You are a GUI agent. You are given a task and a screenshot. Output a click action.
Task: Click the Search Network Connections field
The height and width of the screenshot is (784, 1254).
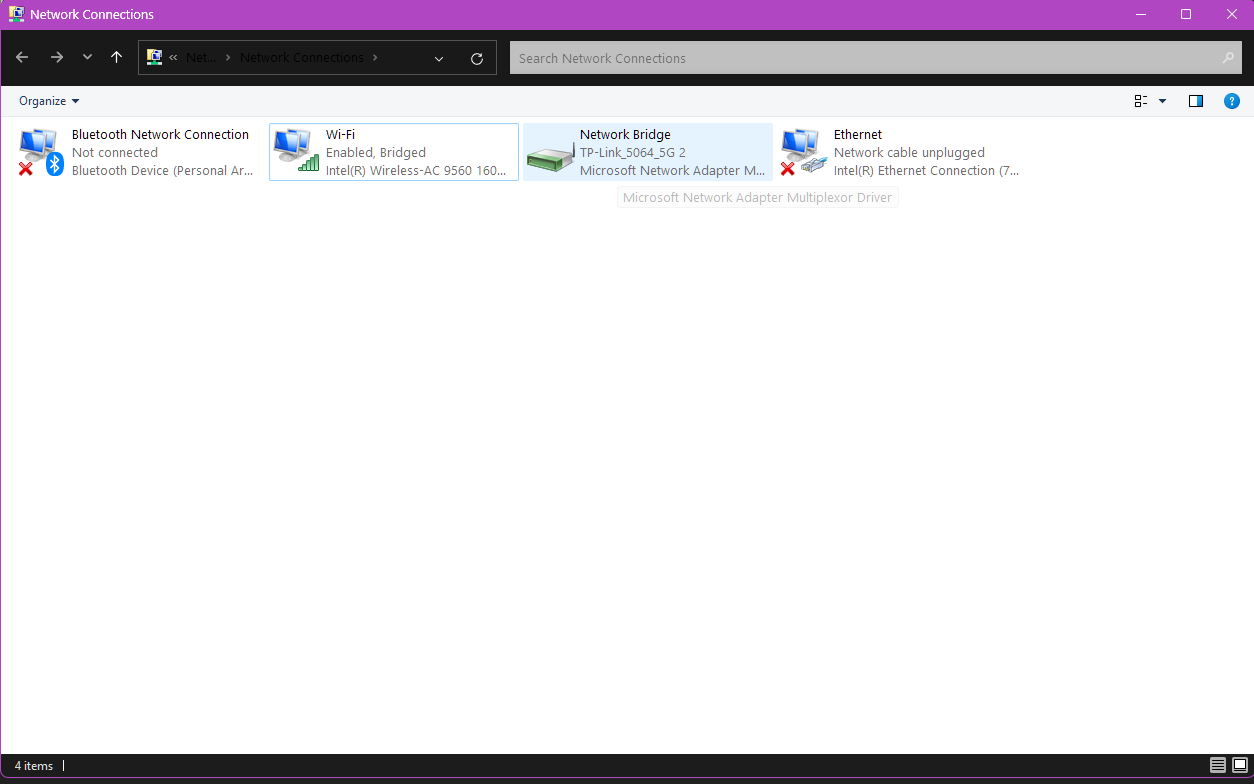click(865, 58)
